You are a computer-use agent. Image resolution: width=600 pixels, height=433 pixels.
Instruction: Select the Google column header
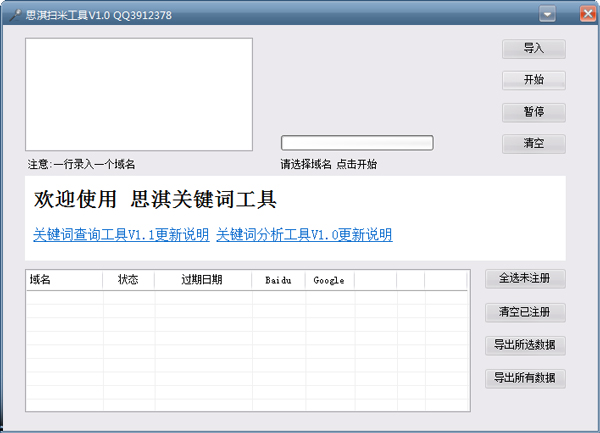(x=329, y=280)
